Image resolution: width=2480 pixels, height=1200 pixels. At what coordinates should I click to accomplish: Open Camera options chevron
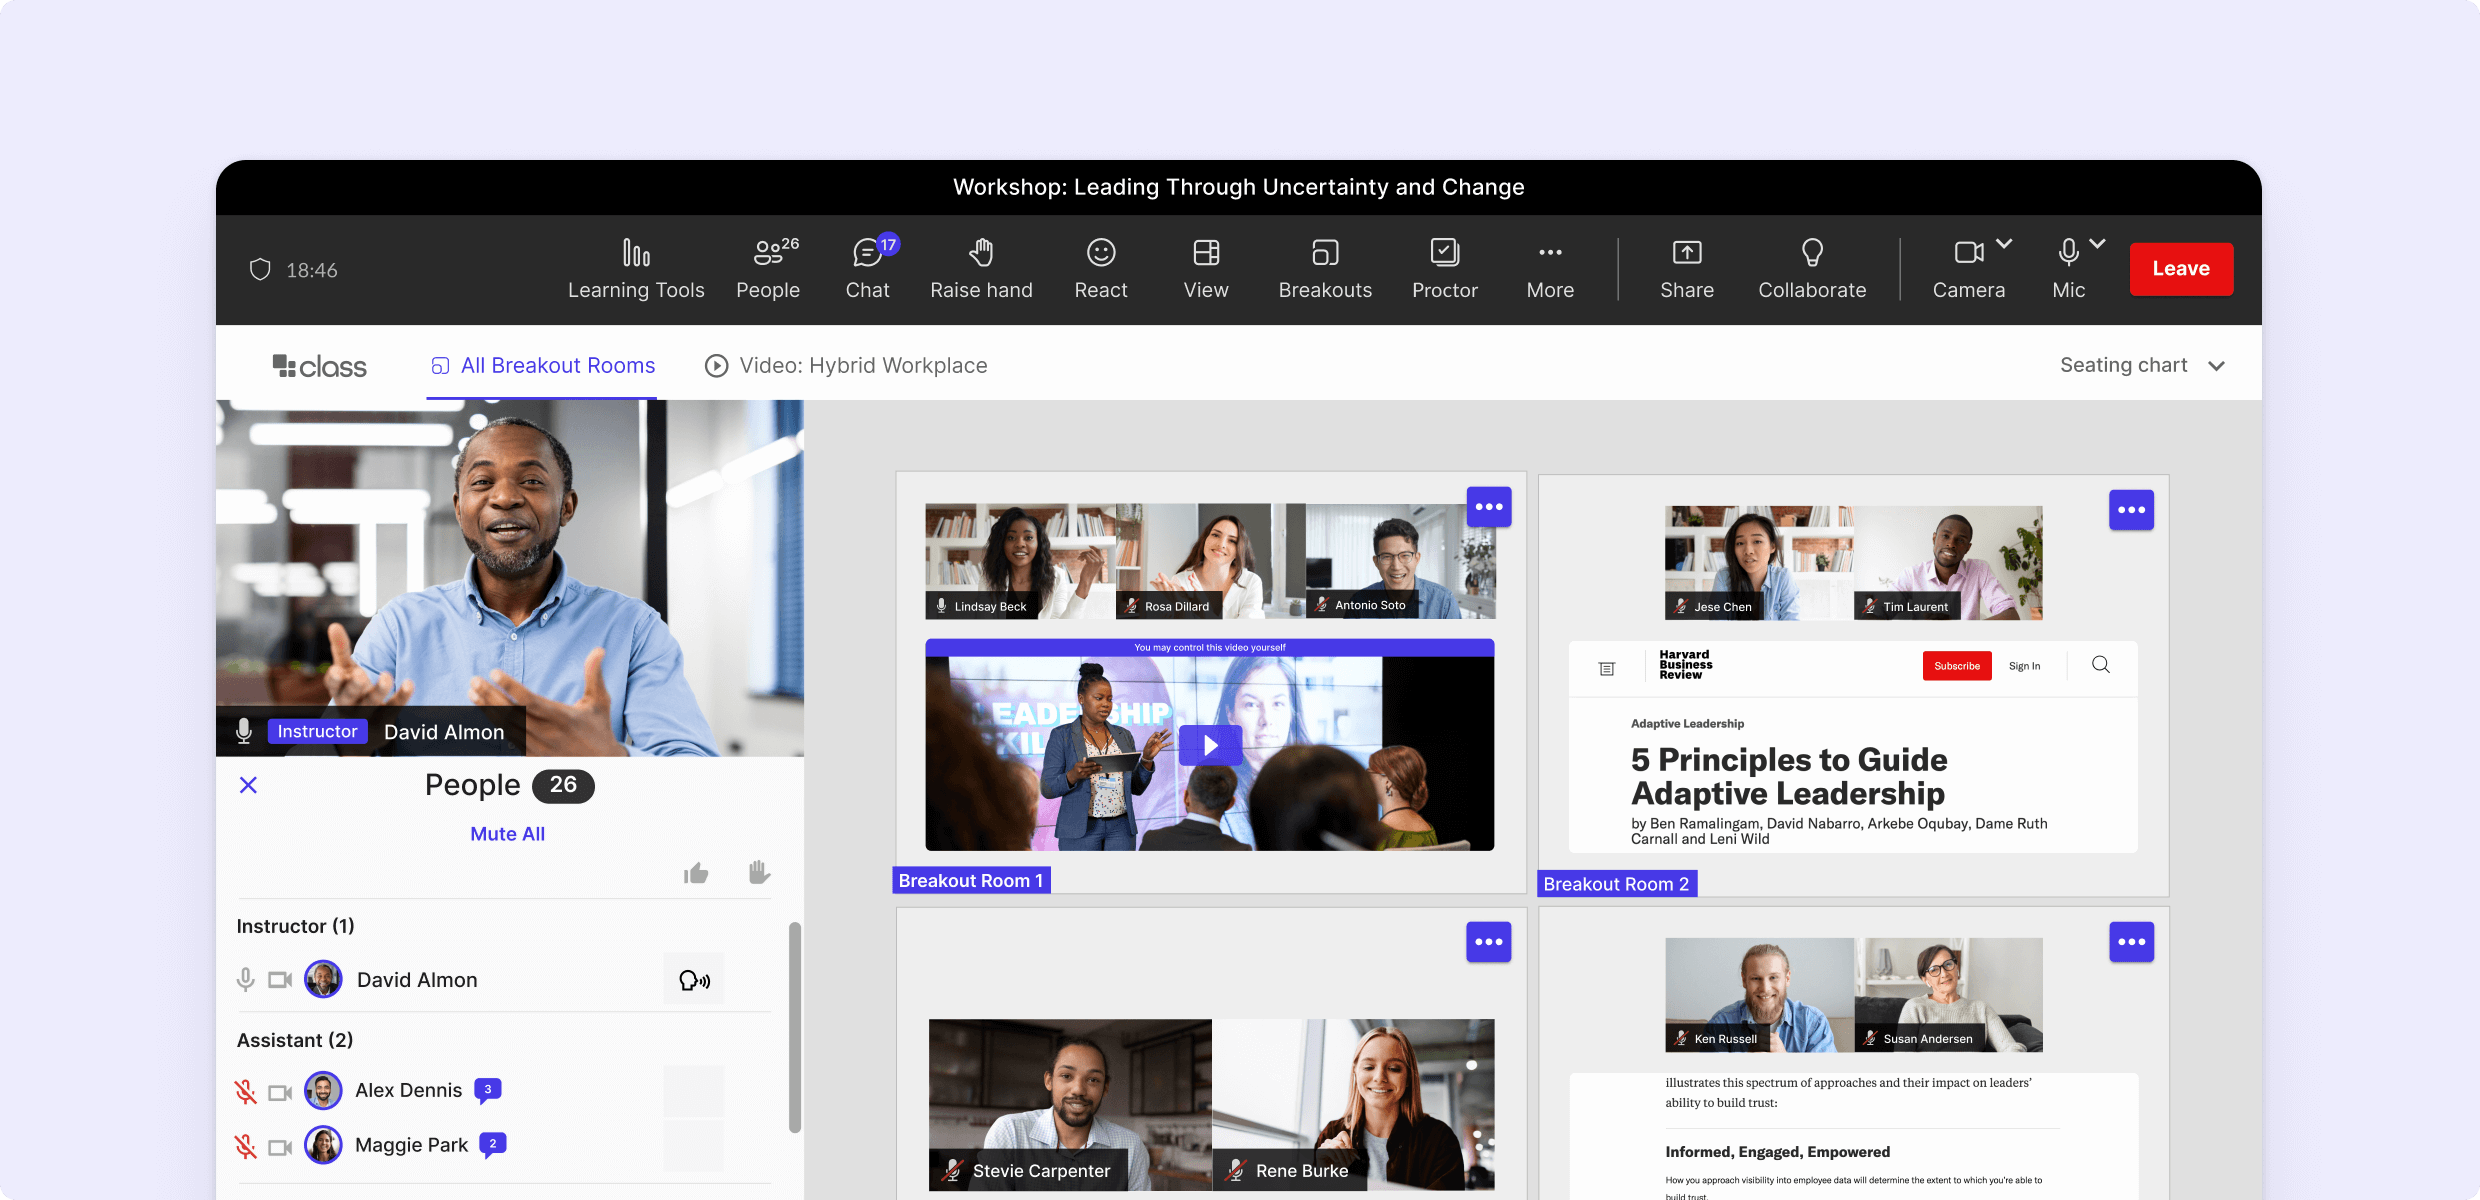click(x=2004, y=244)
